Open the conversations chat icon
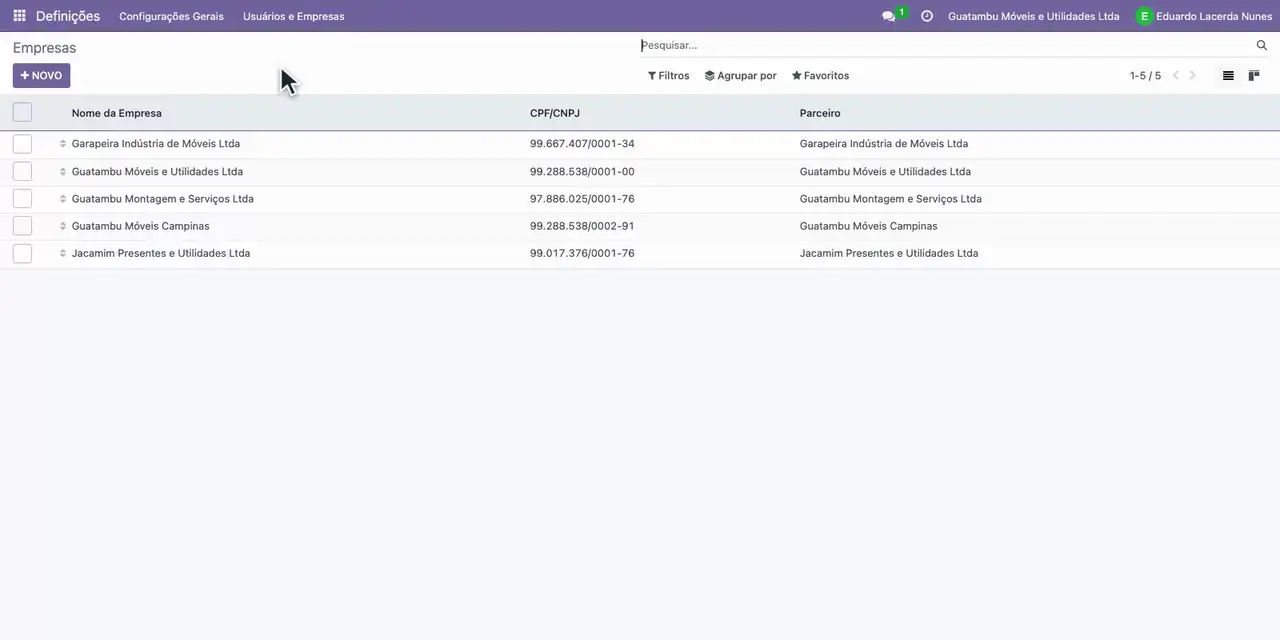 [x=889, y=16]
